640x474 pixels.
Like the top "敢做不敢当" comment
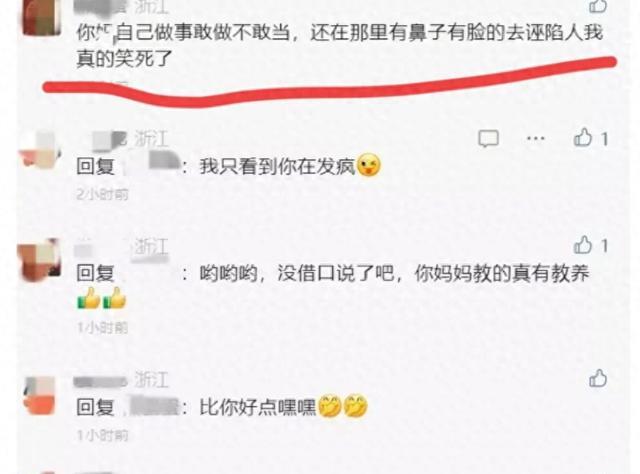(598, 6)
